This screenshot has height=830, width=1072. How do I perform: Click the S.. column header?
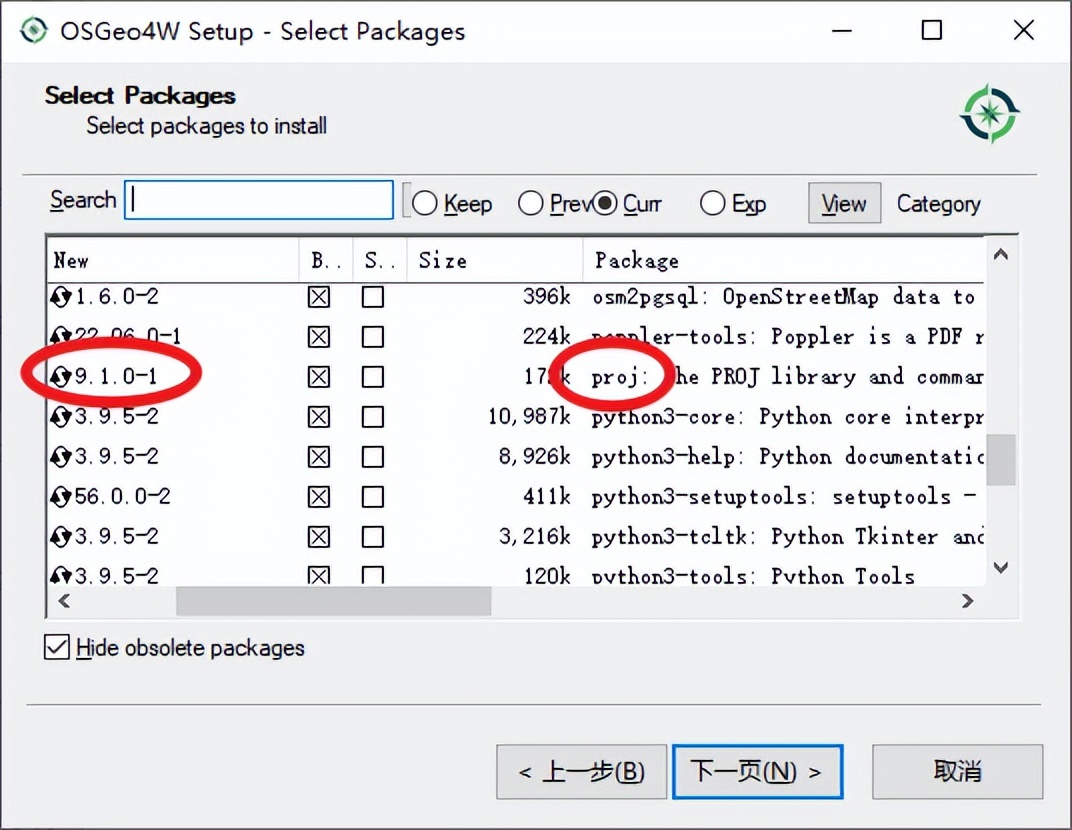(x=380, y=260)
